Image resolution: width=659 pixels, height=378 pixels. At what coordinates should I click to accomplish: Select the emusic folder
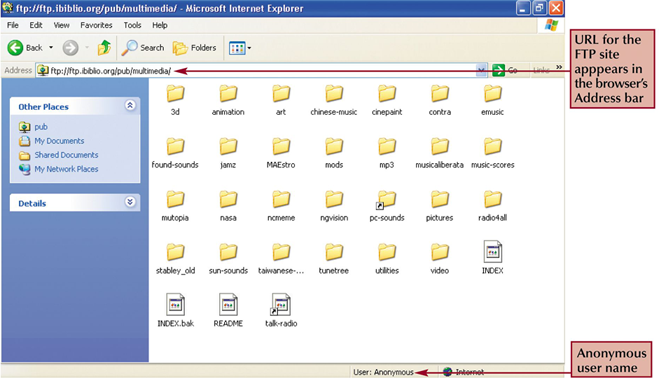coord(493,100)
